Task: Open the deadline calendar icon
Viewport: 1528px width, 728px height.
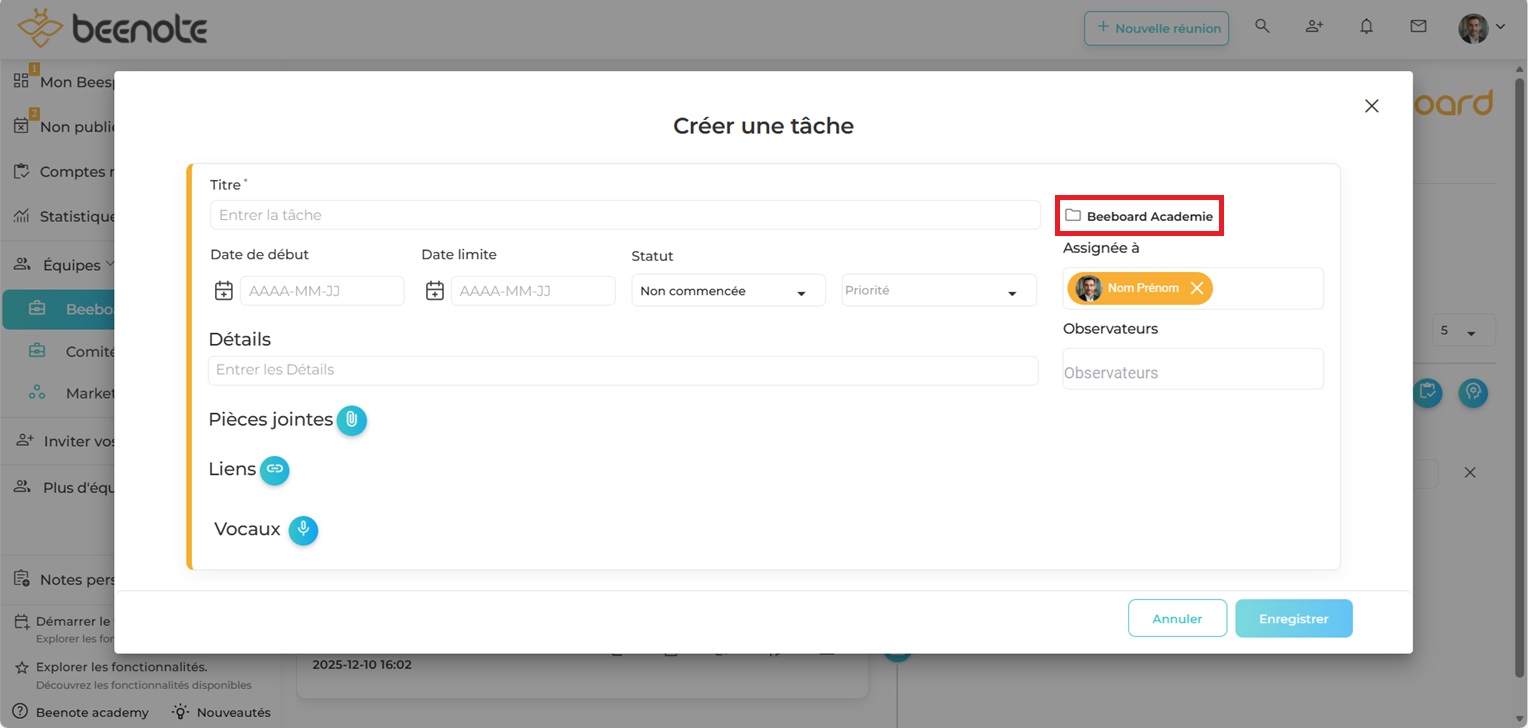Action: point(435,291)
